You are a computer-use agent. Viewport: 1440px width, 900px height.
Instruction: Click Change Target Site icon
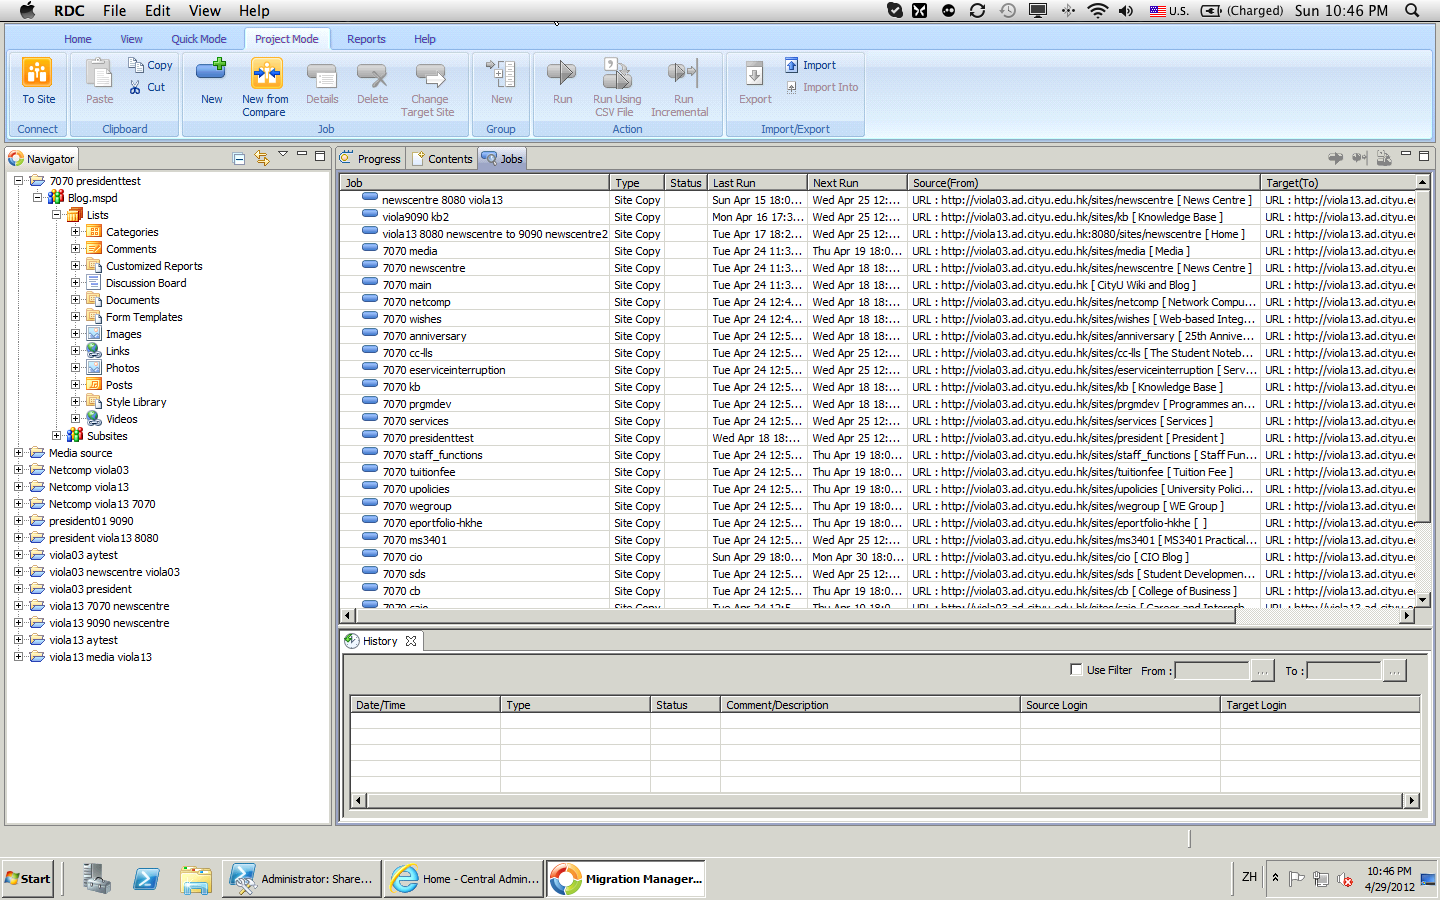click(x=430, y=74)
